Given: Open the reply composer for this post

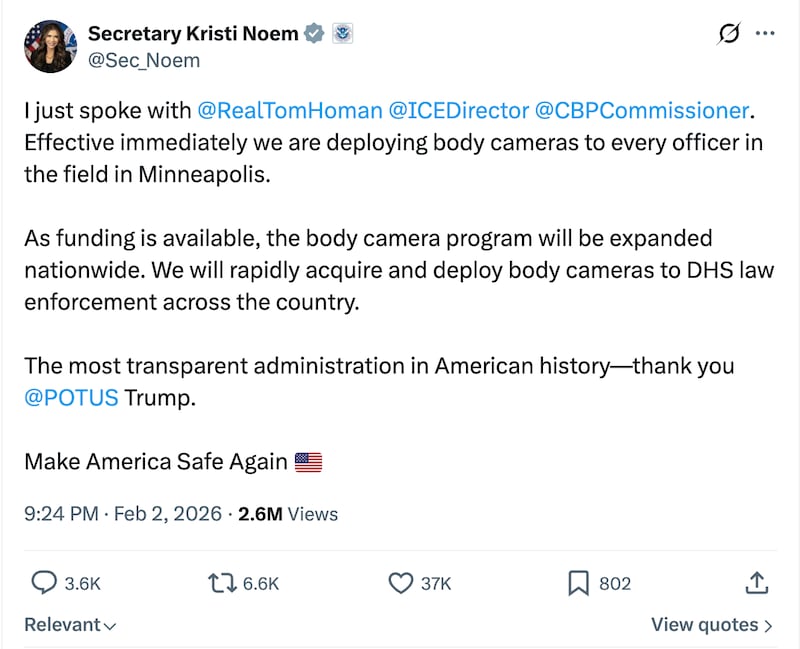Looking at the screenshot, I should click(42, 583).
